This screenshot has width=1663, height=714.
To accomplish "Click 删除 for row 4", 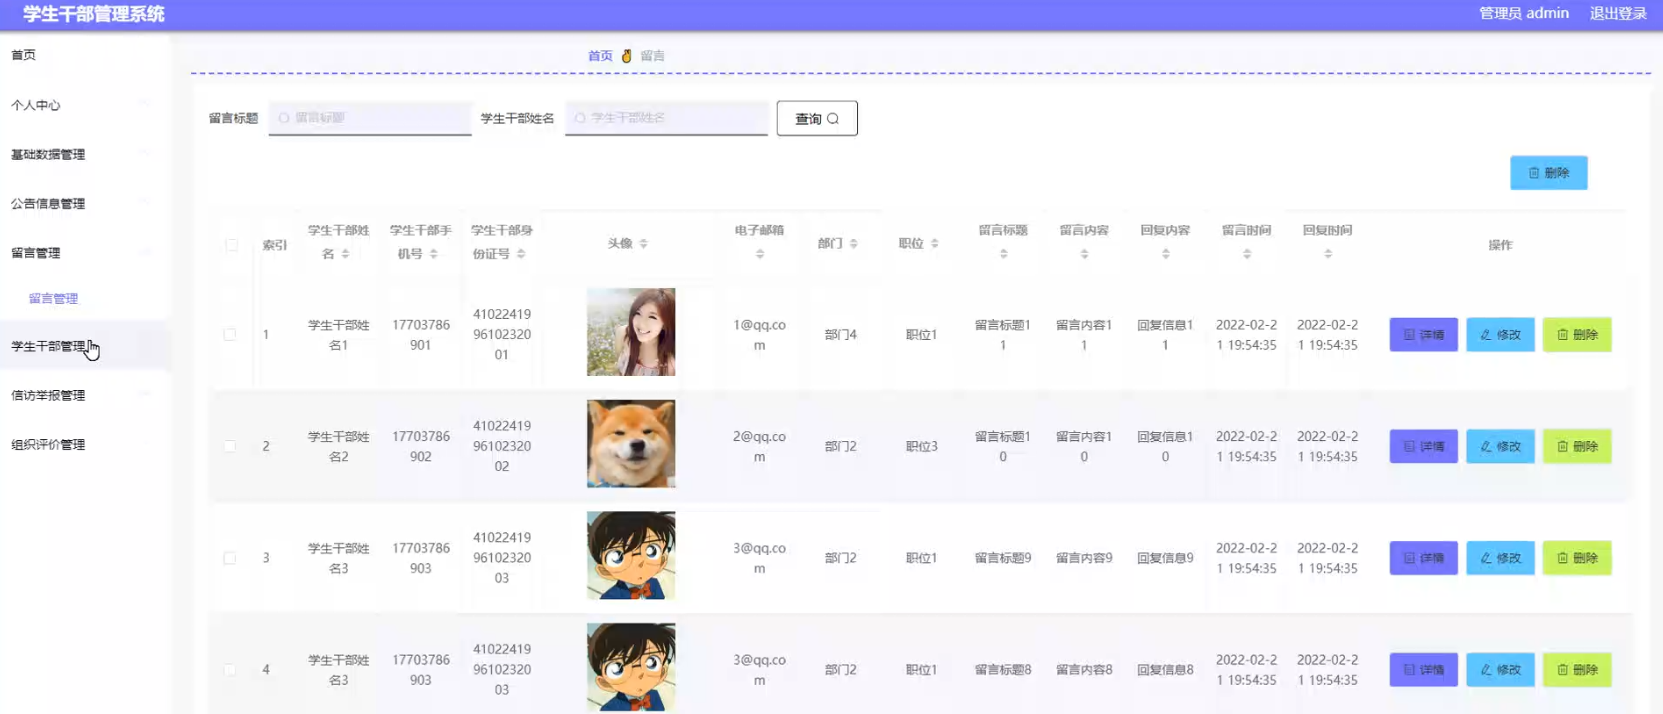I will click(1577, 670).
